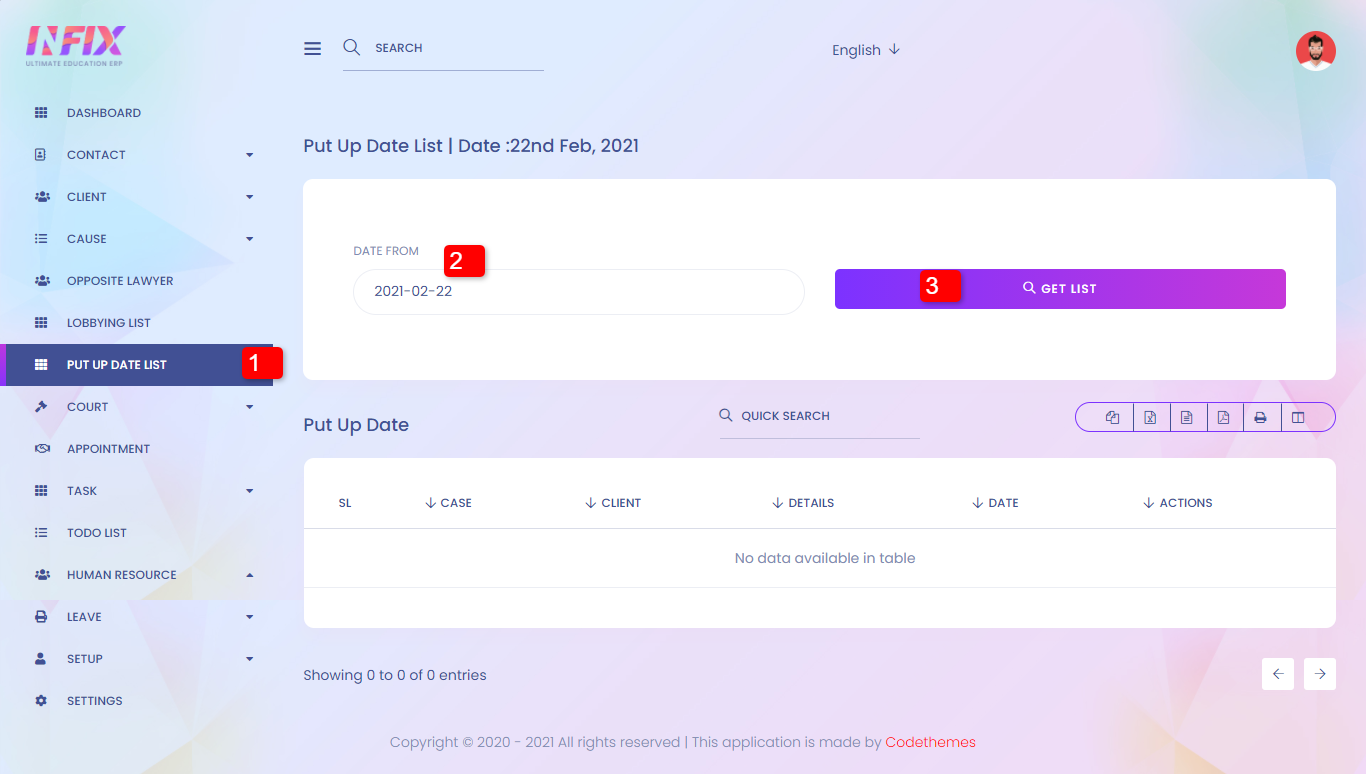Image resolution: width=1366 pixels, height=774 pixels.
Task: Open the column visibility icon
Action: [1298, 418]
